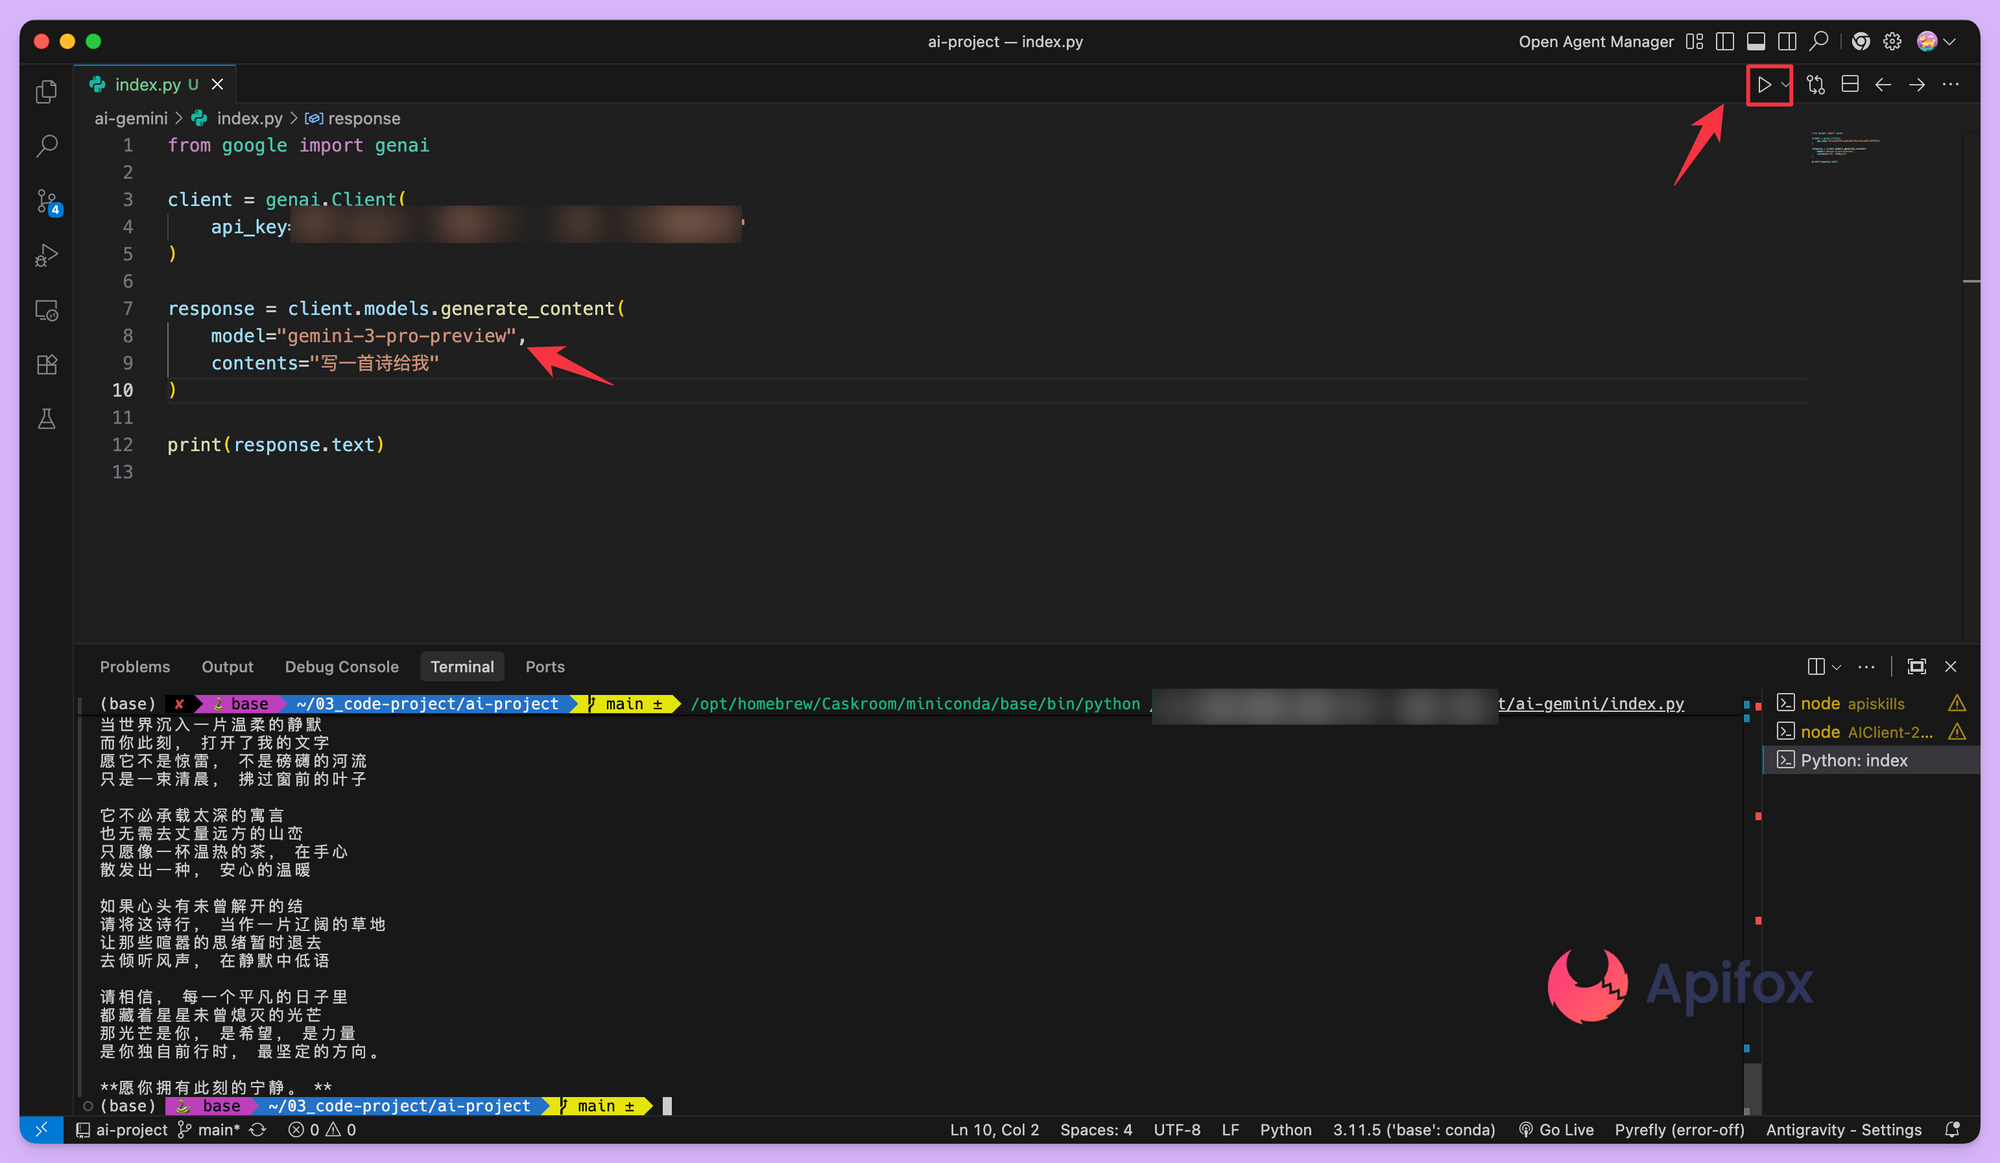
Task: Switch to the Debug Console tab
Action: 341,667
